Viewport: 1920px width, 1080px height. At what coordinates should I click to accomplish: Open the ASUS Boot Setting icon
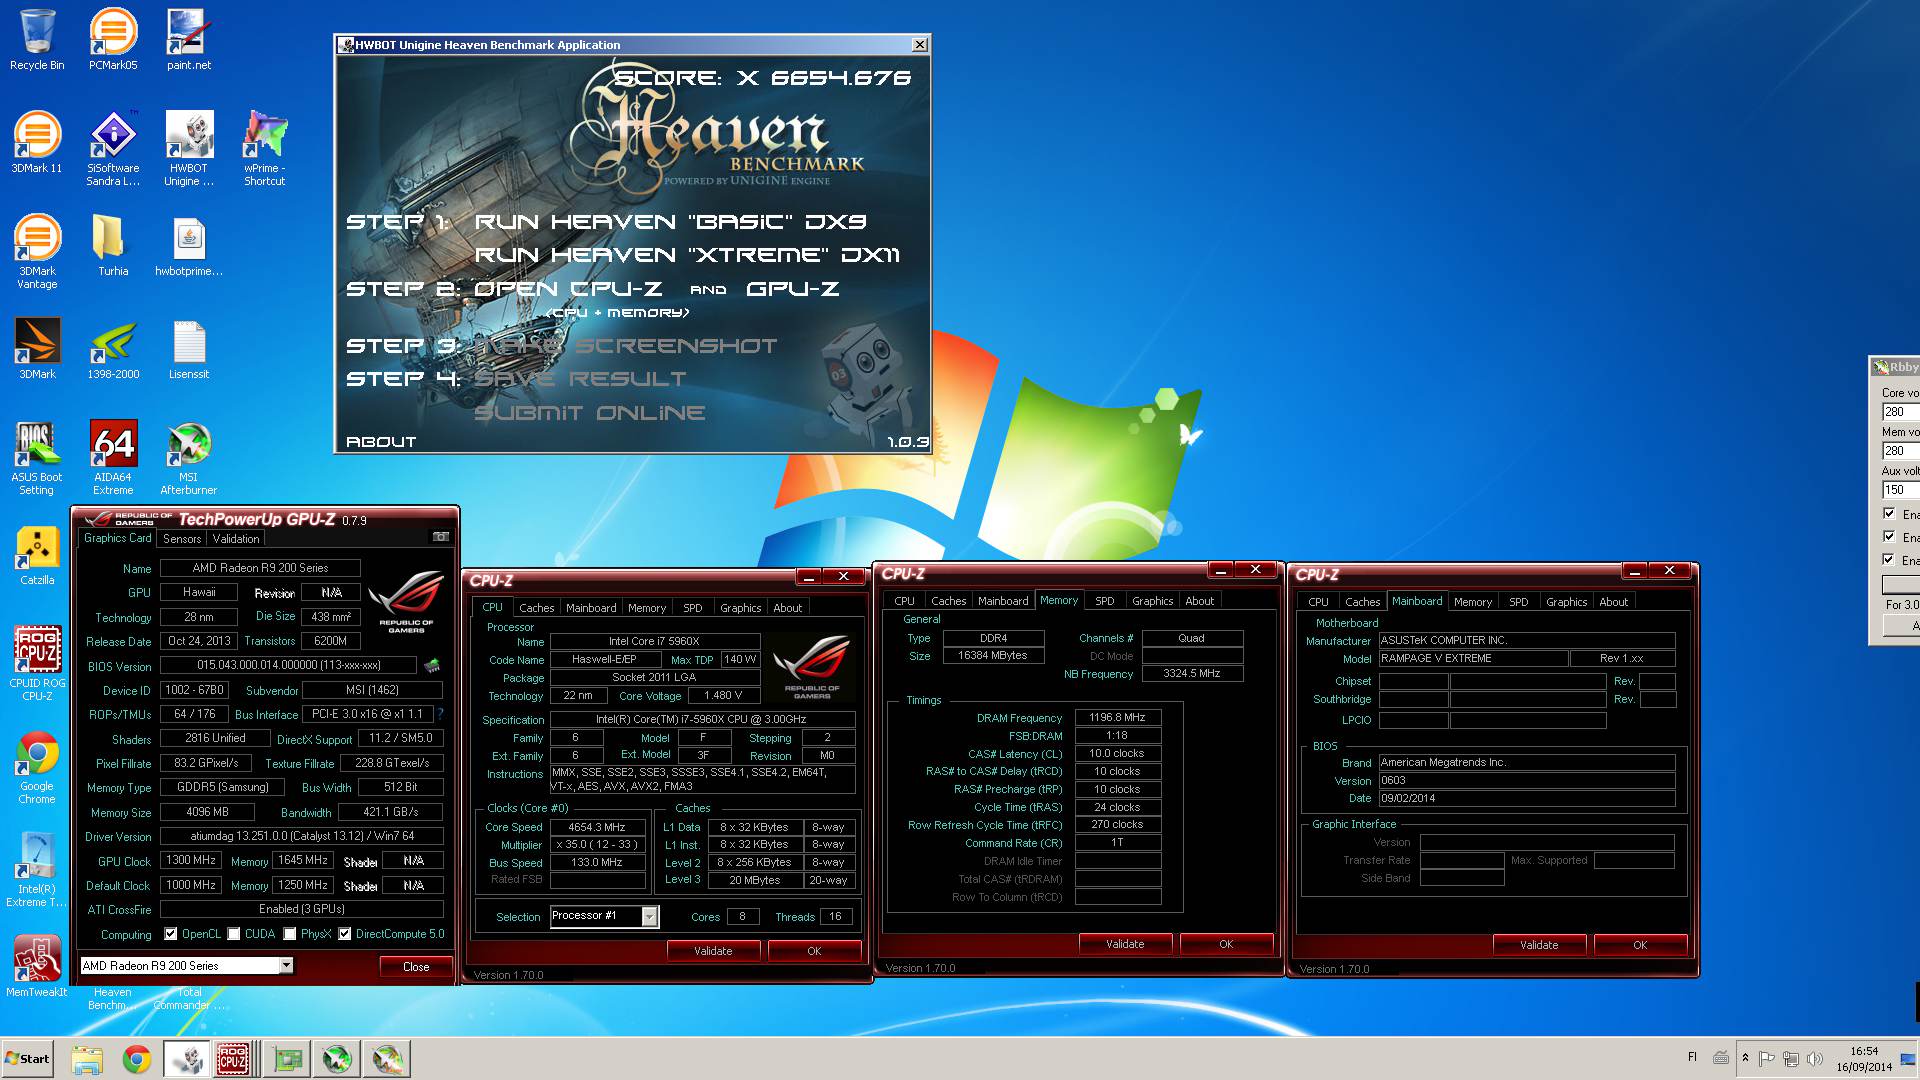coord(37,458)
